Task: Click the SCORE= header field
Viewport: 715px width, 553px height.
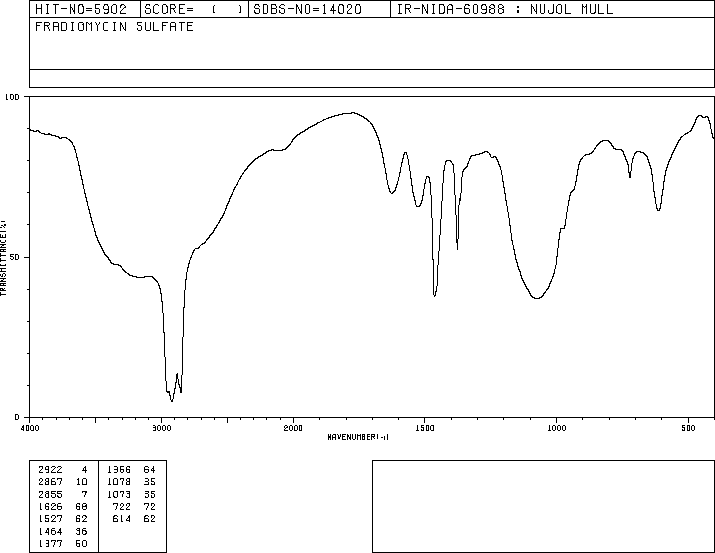Action: [x=194, y=10]
